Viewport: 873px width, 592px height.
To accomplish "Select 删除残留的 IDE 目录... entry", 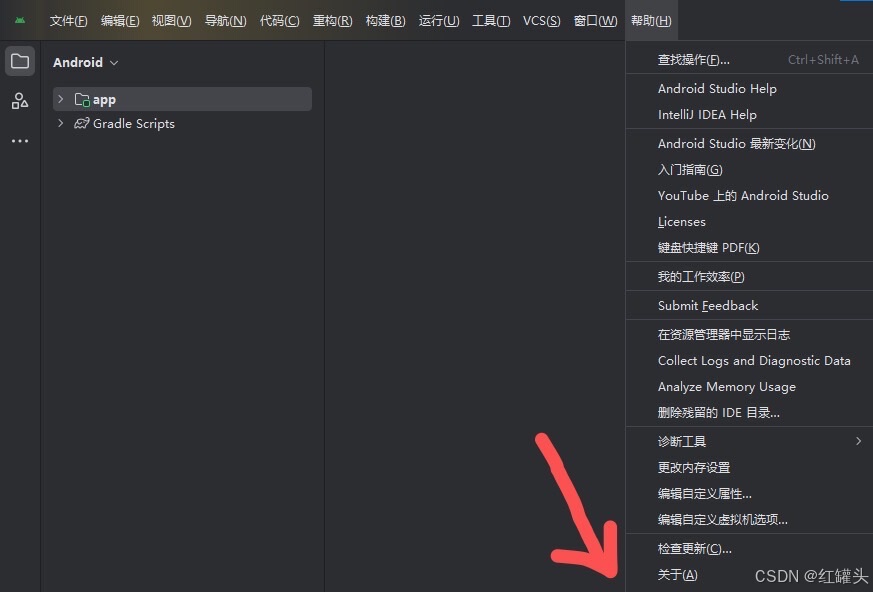I will (749, 413).
